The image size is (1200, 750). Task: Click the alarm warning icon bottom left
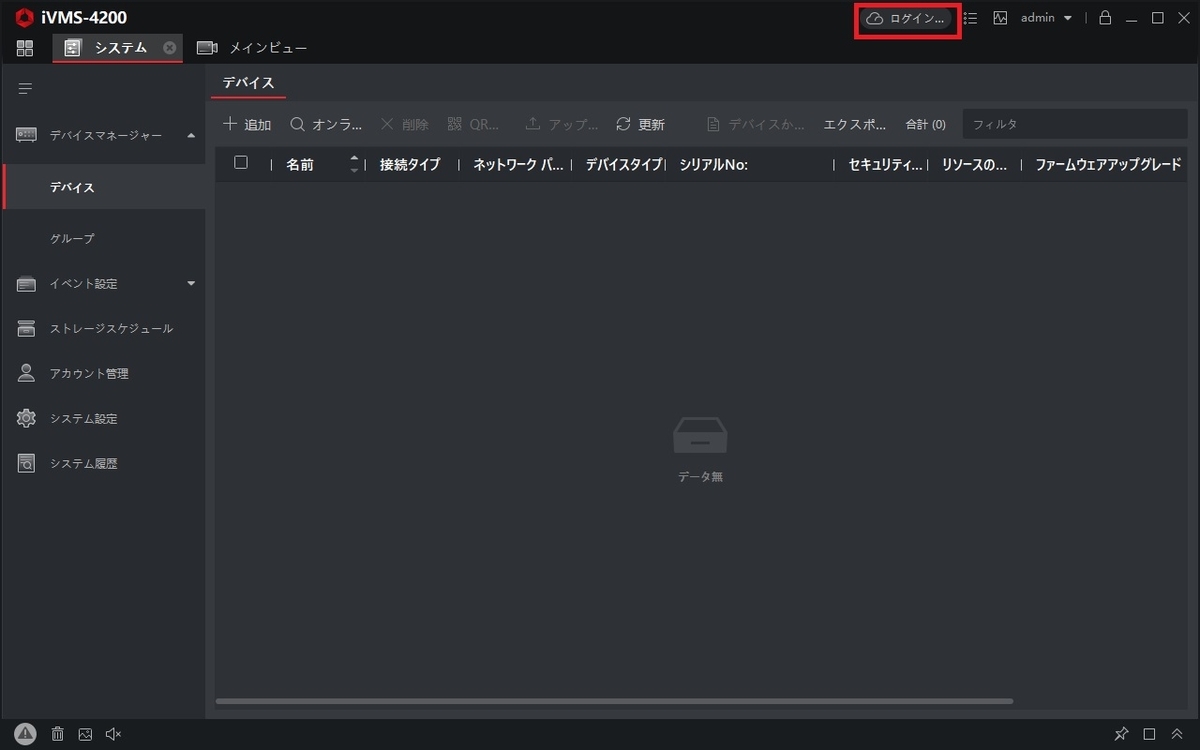[25, 733]
